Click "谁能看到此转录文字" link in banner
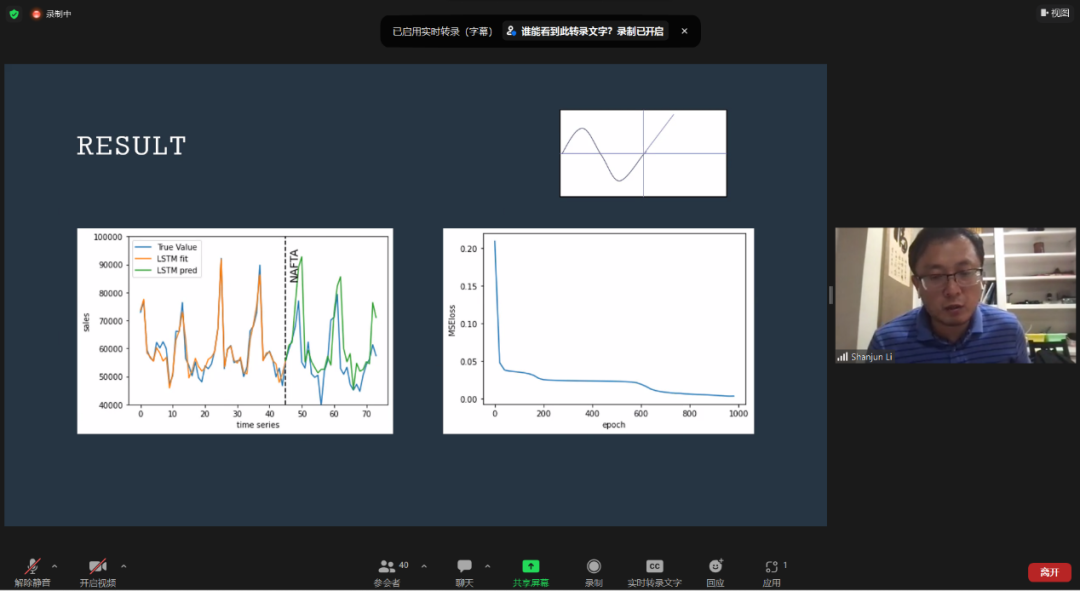This screenshot has width=1080, height=591. (x=586, y=31)
